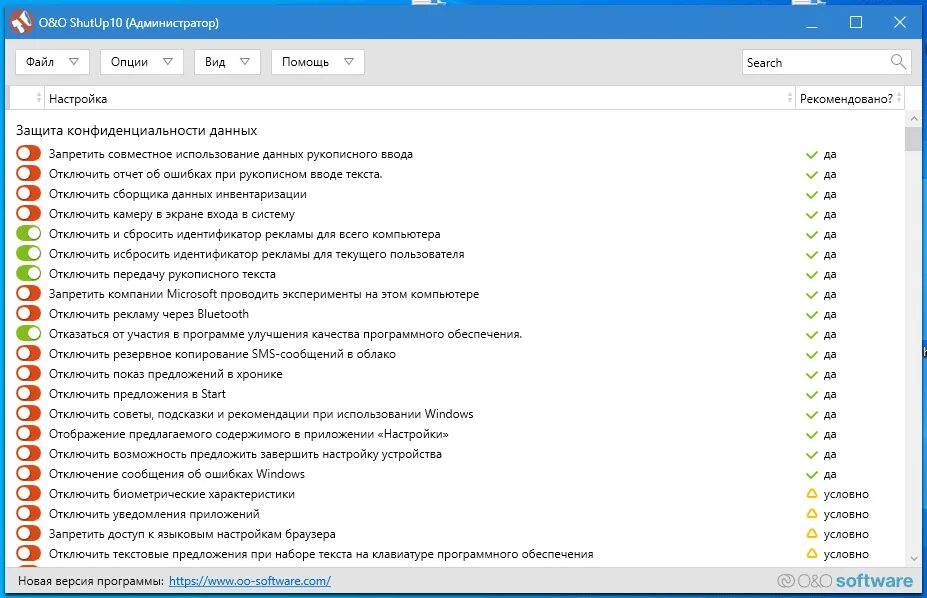Toggle Отключить отчет об ошибках при рукописном вводе
Viewport: 927px width, 598px height.
(x=28, y=174)
